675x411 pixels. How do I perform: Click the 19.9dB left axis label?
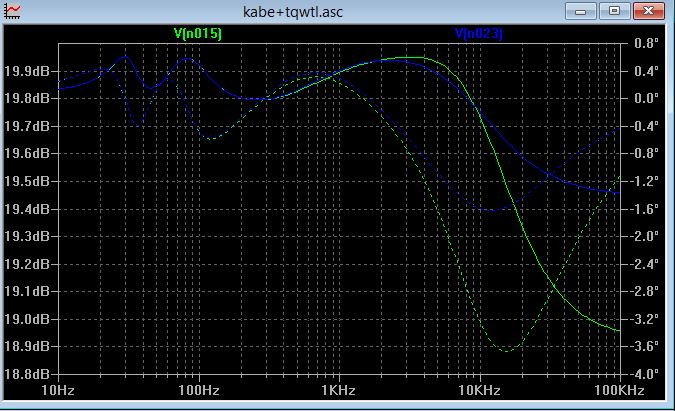[x=27, y=71]
